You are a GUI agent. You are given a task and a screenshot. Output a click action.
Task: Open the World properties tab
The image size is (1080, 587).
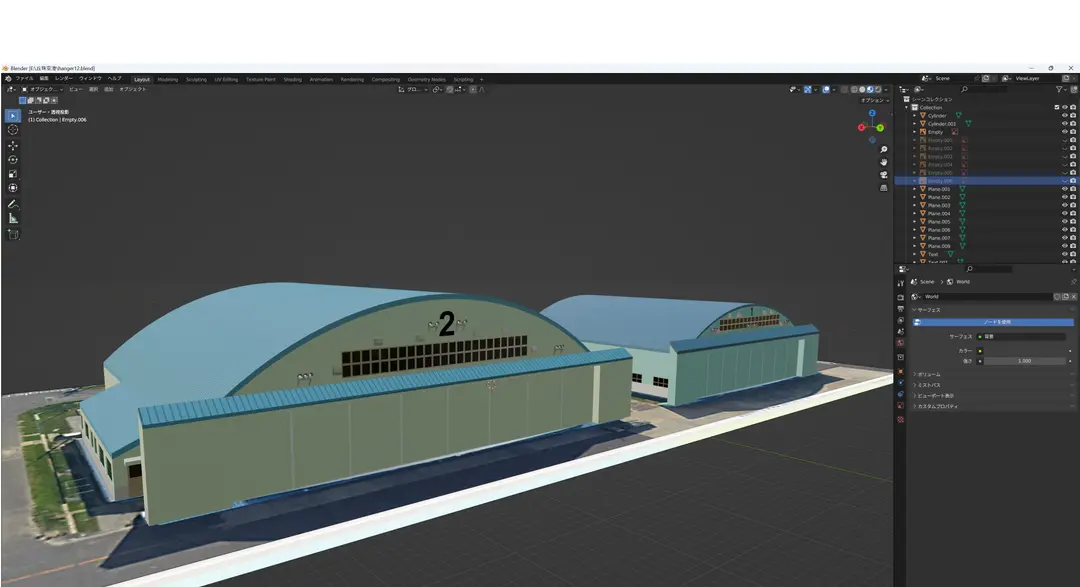[900, 342]
